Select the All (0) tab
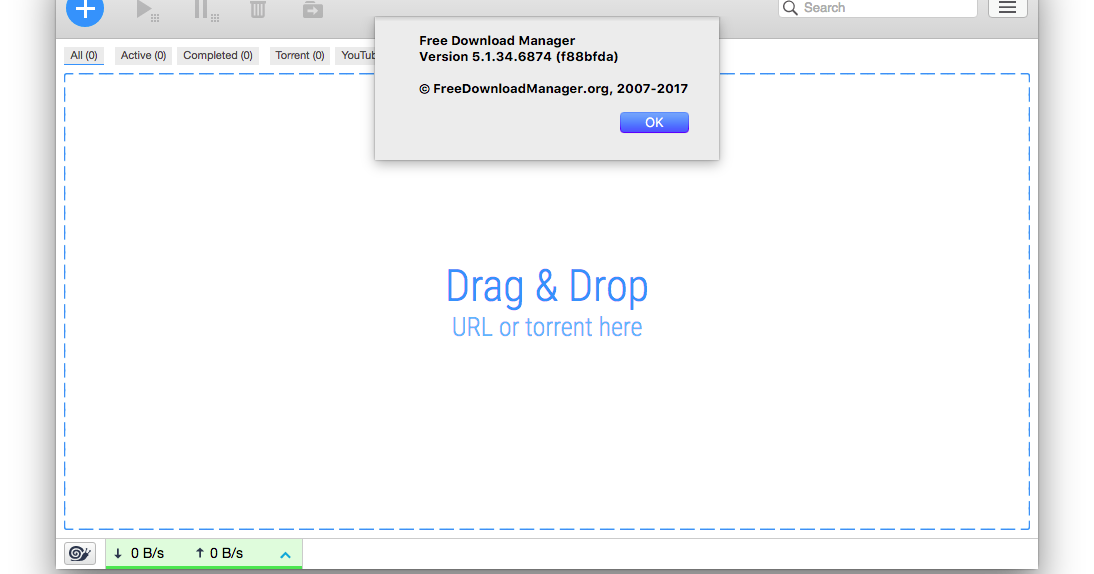The image size is (1094, 574). pyautogui.click(x=84, y=55)
